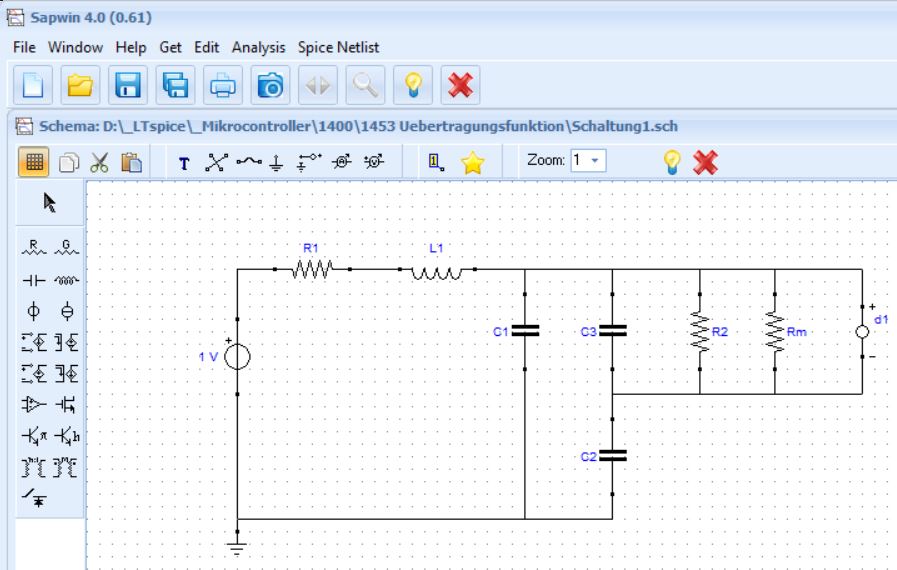Open the Get menu
Viewport: 897px width, 570px height.
click(170, 48)
